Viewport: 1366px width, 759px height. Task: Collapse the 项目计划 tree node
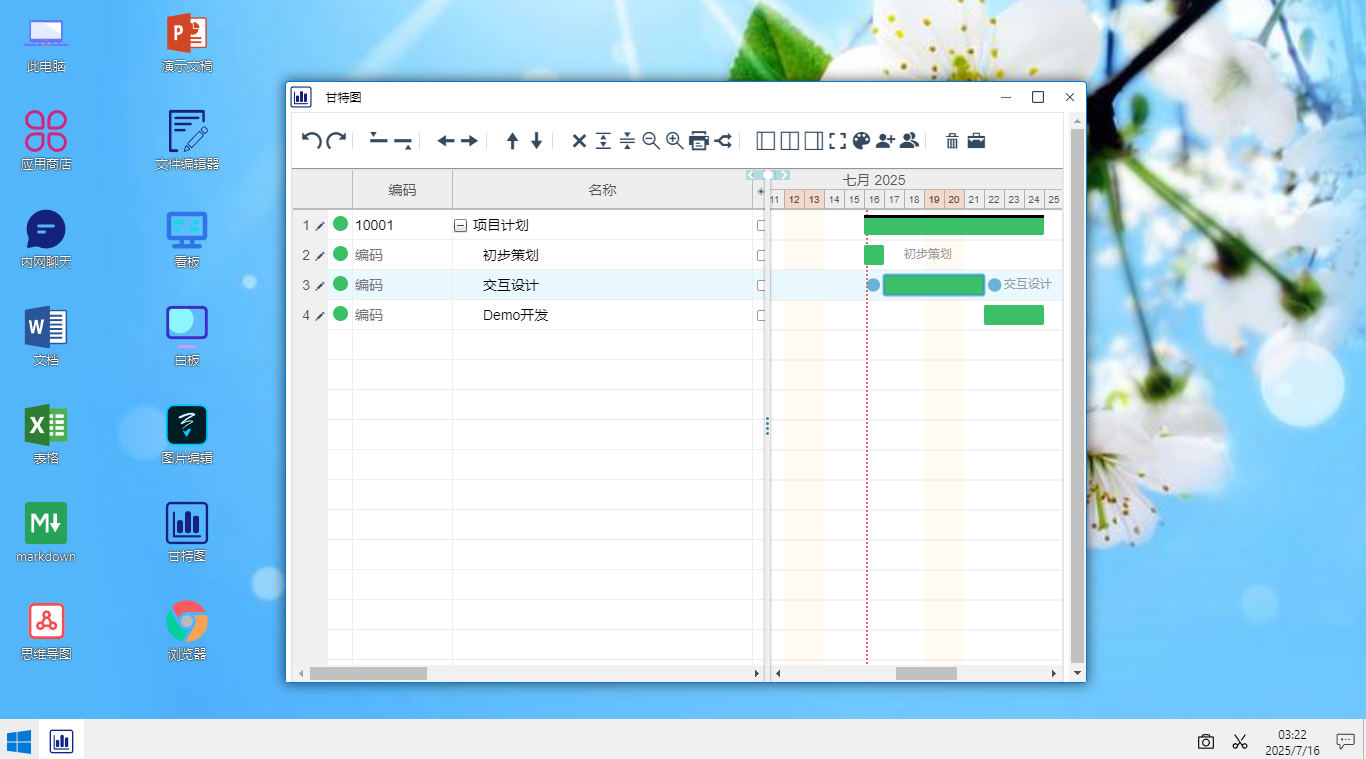pos(460,226)
